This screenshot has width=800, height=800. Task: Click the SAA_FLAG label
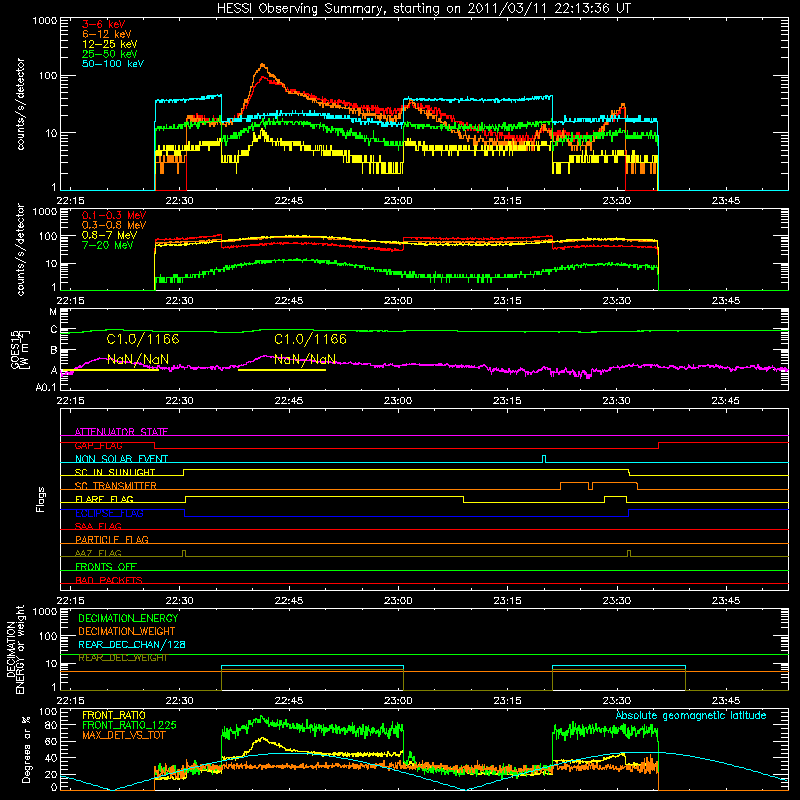tap(98, 526)
